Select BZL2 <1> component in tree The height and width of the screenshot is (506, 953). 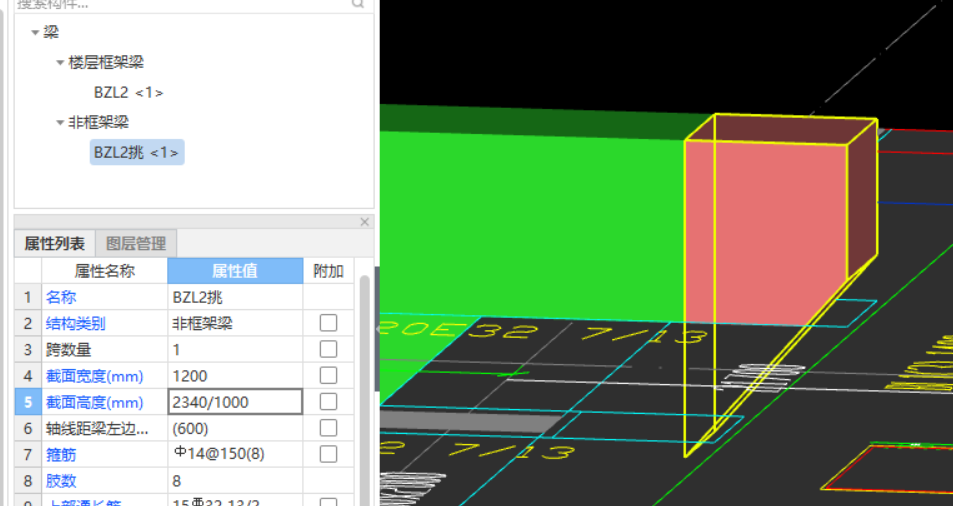click(x=128, y=92)
